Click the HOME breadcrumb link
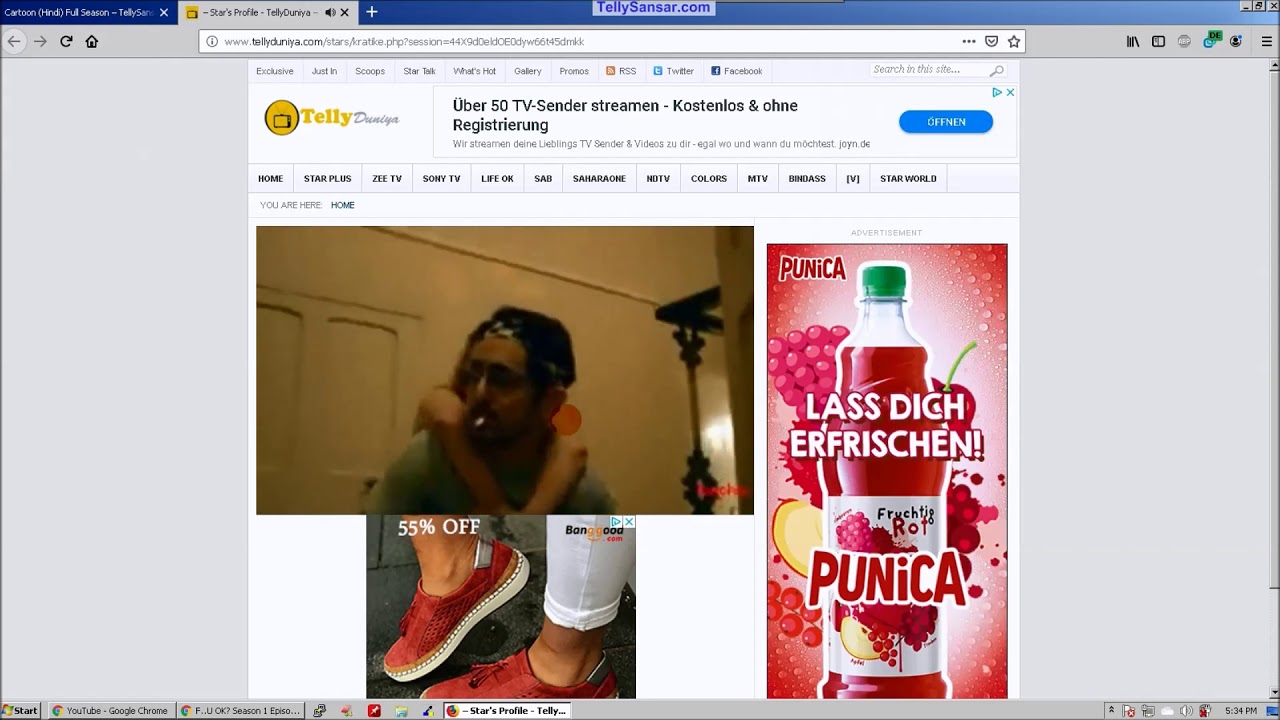The width and height of the screenshot is (1280, 720). [x=343, y=205]
